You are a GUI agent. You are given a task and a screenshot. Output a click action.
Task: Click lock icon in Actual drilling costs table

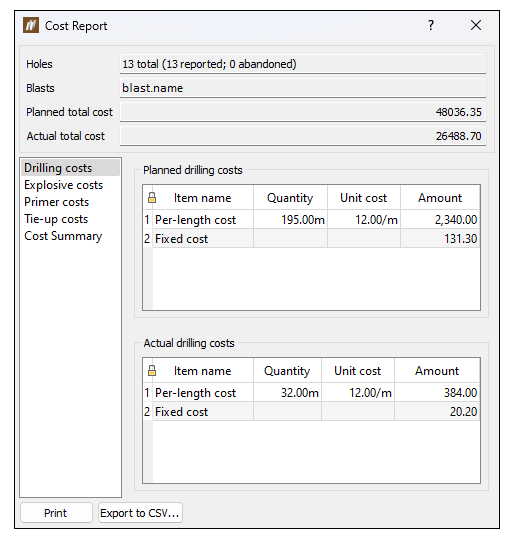coord(151,371)
